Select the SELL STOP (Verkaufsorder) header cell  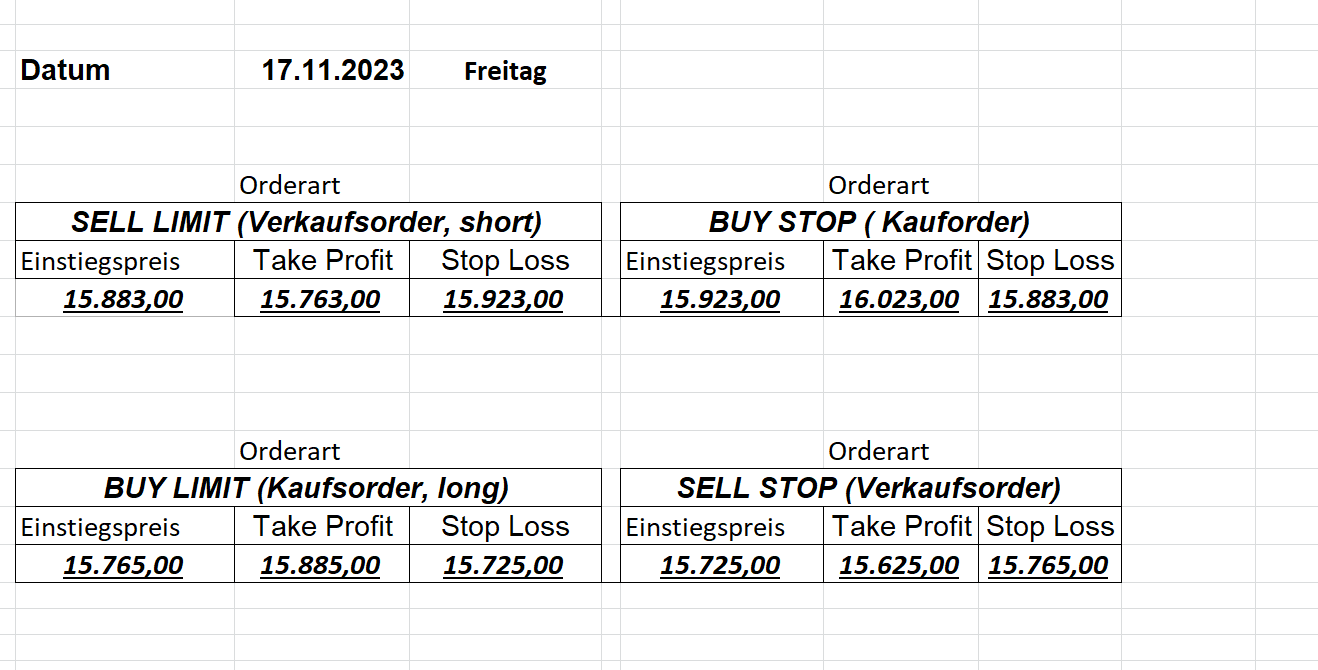pyautogui.click(x=869, y=488)
